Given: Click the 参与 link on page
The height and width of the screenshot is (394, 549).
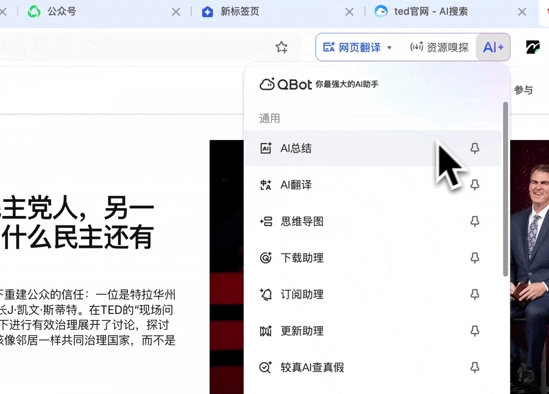Looking at the screenshot, I should coord(523,90).
